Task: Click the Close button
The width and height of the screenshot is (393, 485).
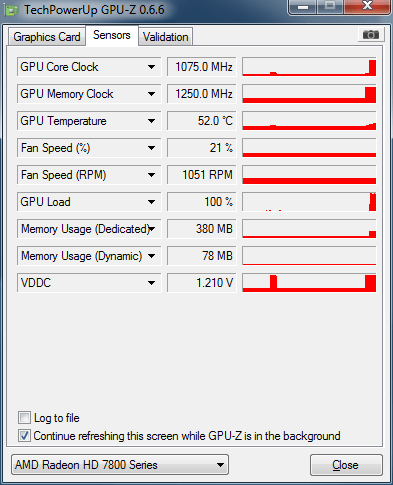Action: tap(346, 465)
